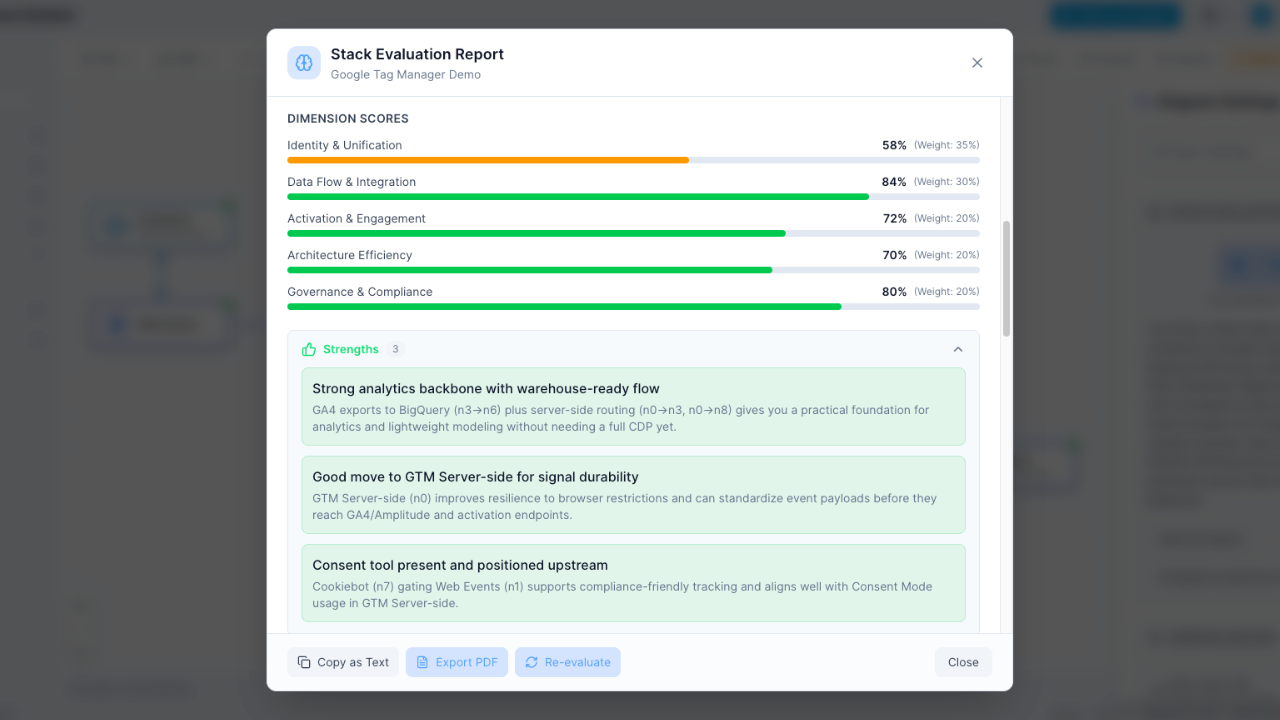
Task: Select the strength card about strong analytics backbone
Action: click(633, 407)
